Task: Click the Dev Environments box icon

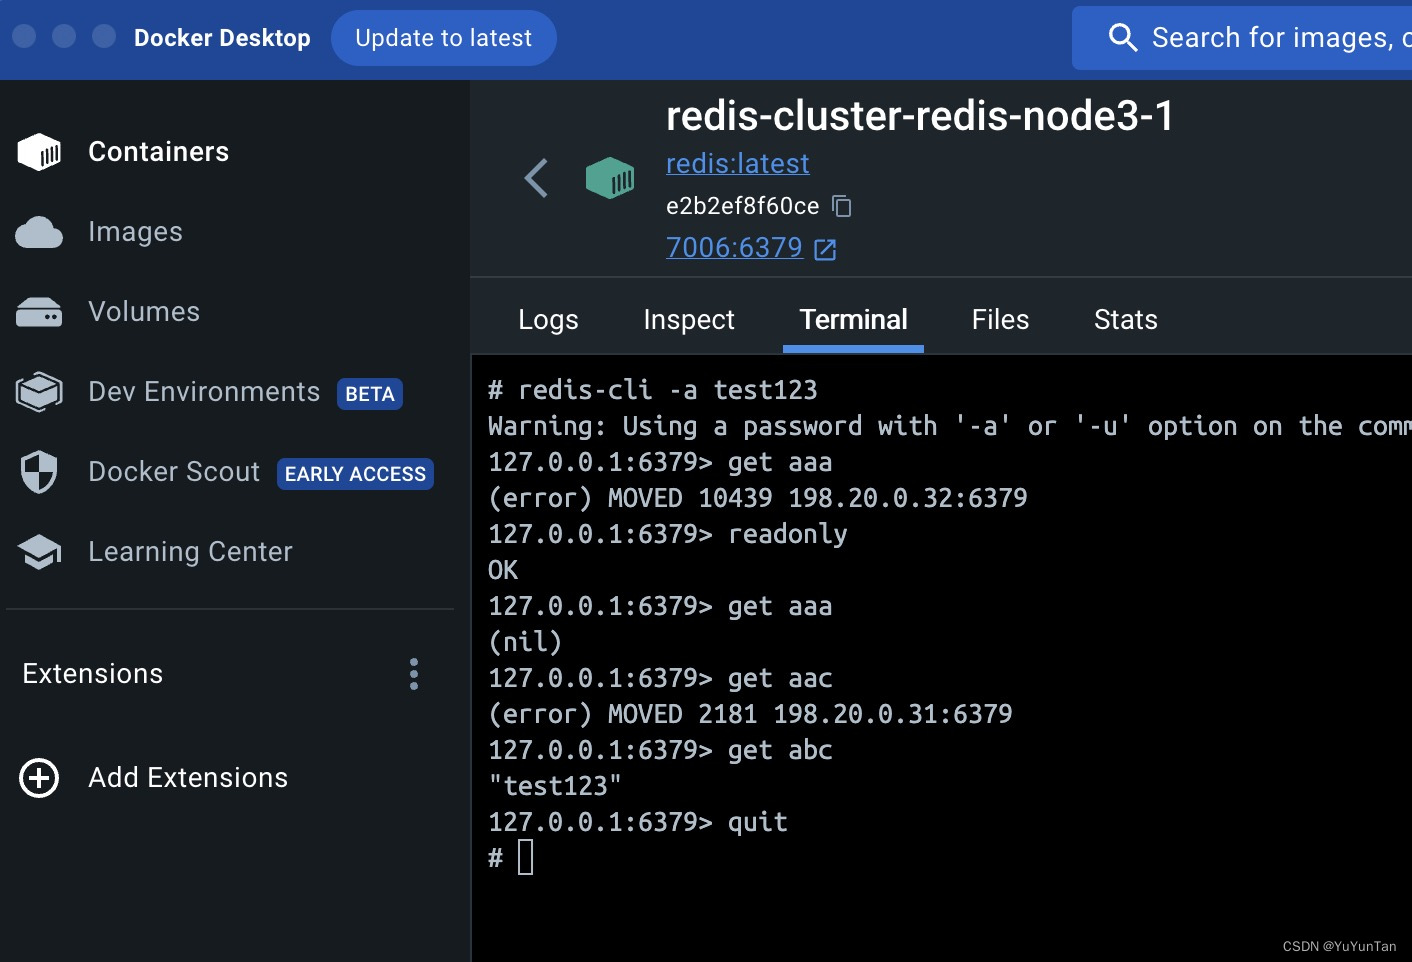Action: pyautogui.click(x=39, y=392)
